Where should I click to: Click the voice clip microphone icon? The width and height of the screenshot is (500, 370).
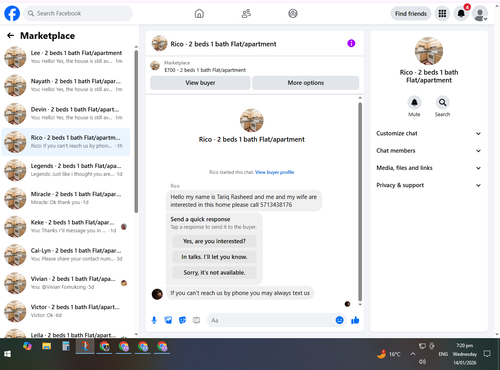pyautogui.click(x=154, y=320)
